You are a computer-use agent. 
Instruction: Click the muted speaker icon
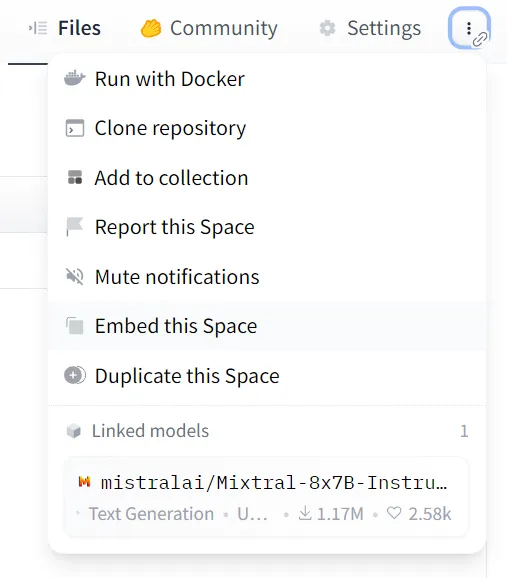point(74,276)
